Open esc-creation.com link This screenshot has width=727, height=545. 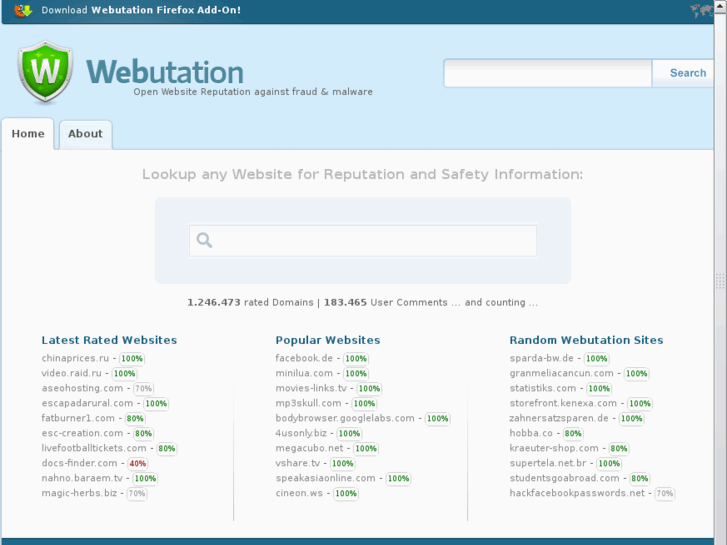point(82,433)
